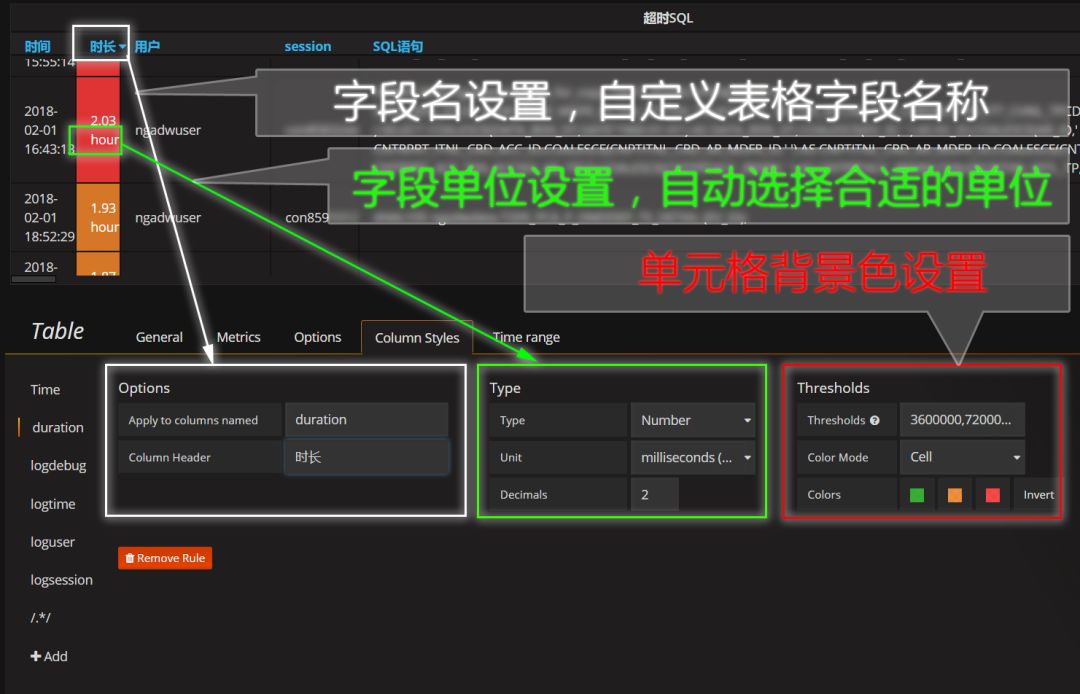This screenshot has height=694, width=1080.
Task: Open the General tab
Action: point(159,337)
